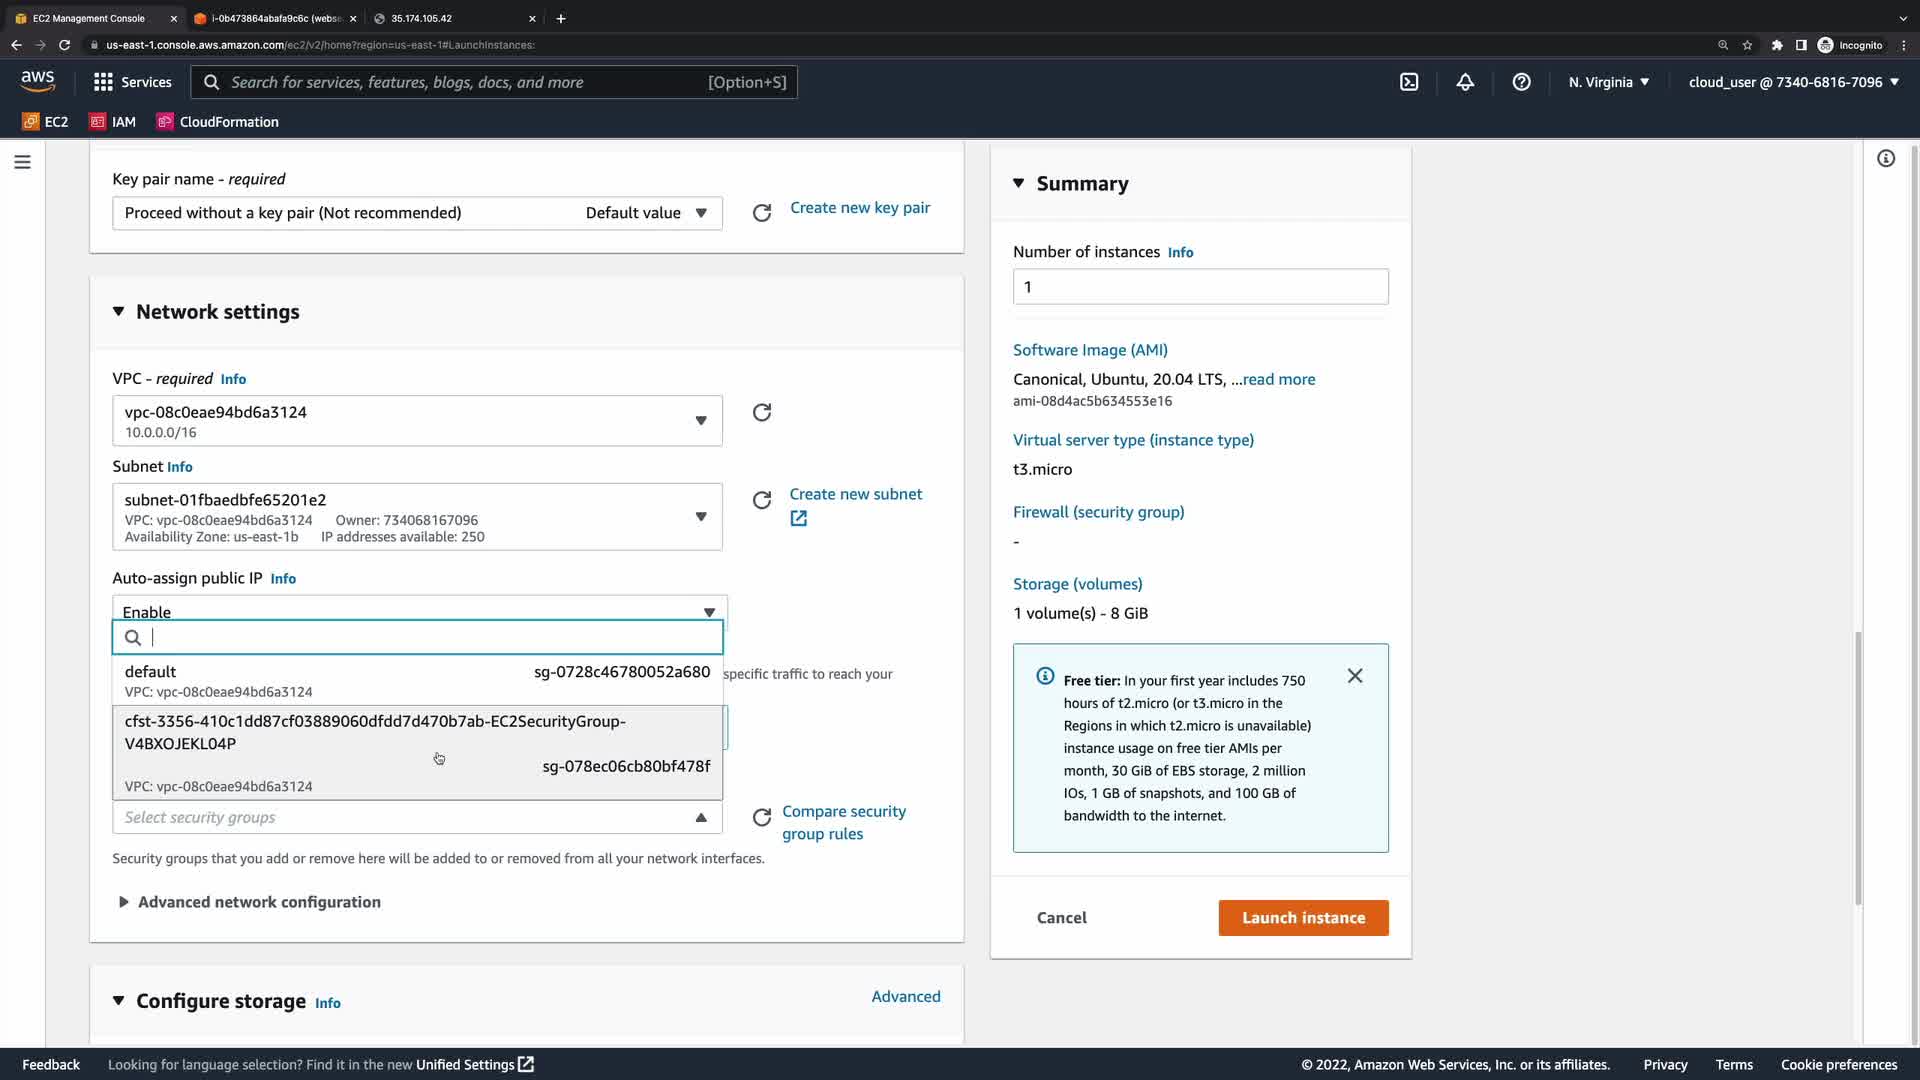Open the help question mark icon

pyautogui.click(x=1521, y=82)
